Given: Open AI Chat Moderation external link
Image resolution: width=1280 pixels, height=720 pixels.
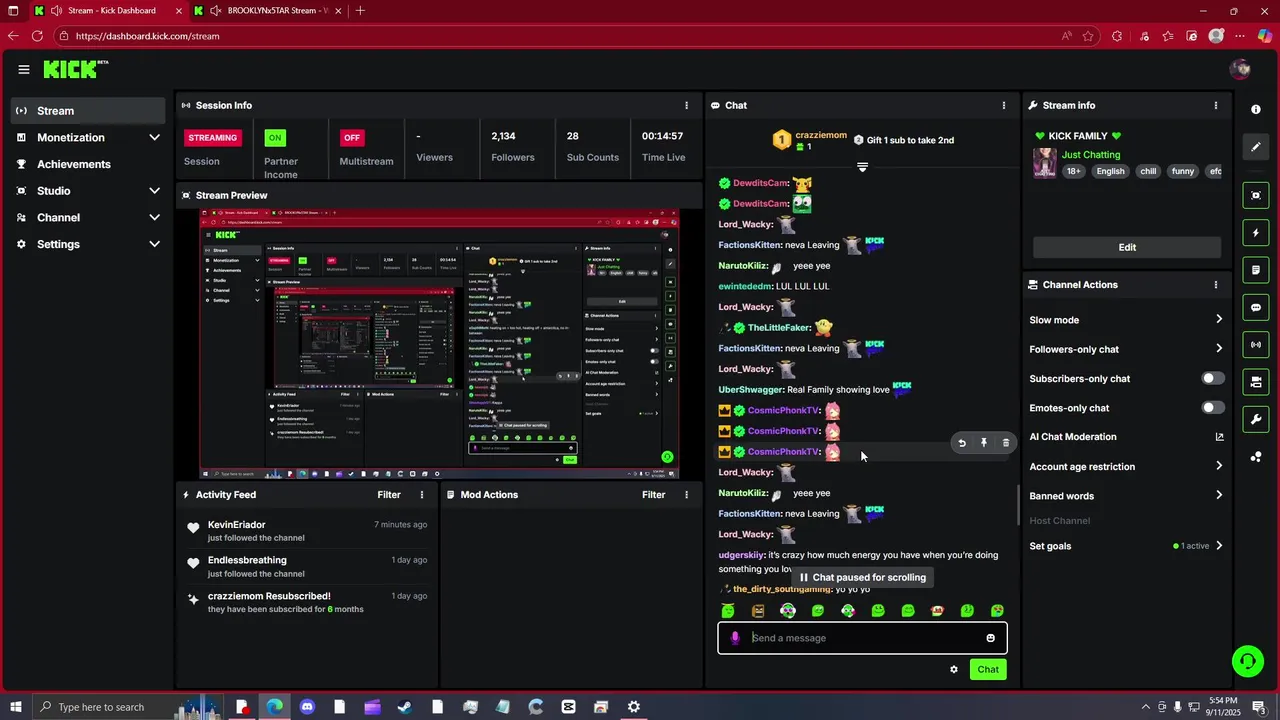Looking at the screenshot, I should click(x=1219, y=437).
